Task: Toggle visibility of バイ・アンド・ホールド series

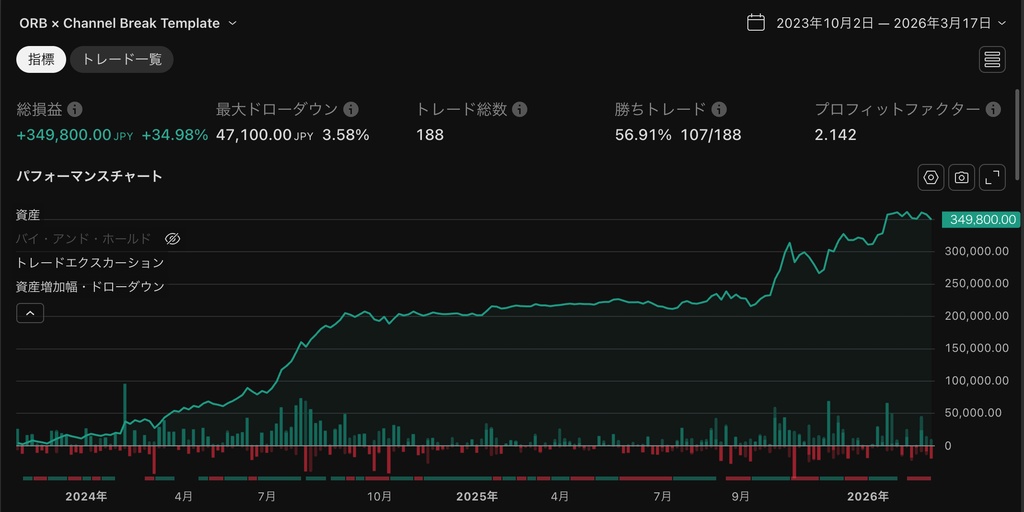Action: point(172,239)
